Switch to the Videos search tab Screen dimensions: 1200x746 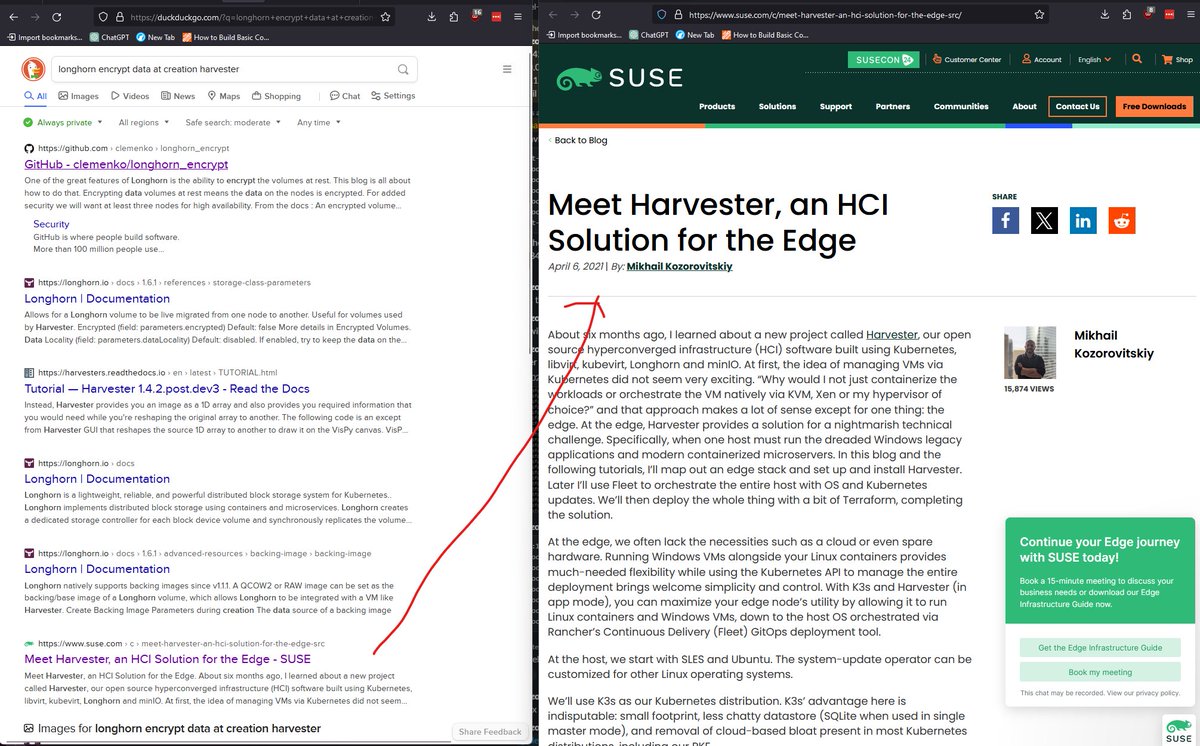click(x=130, y=96)
